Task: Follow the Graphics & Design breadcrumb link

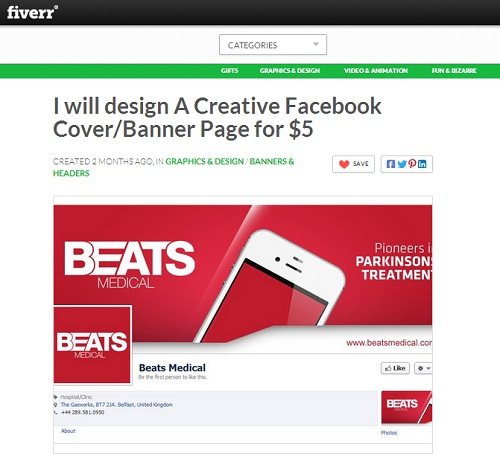Action: (x=205, y=162)
